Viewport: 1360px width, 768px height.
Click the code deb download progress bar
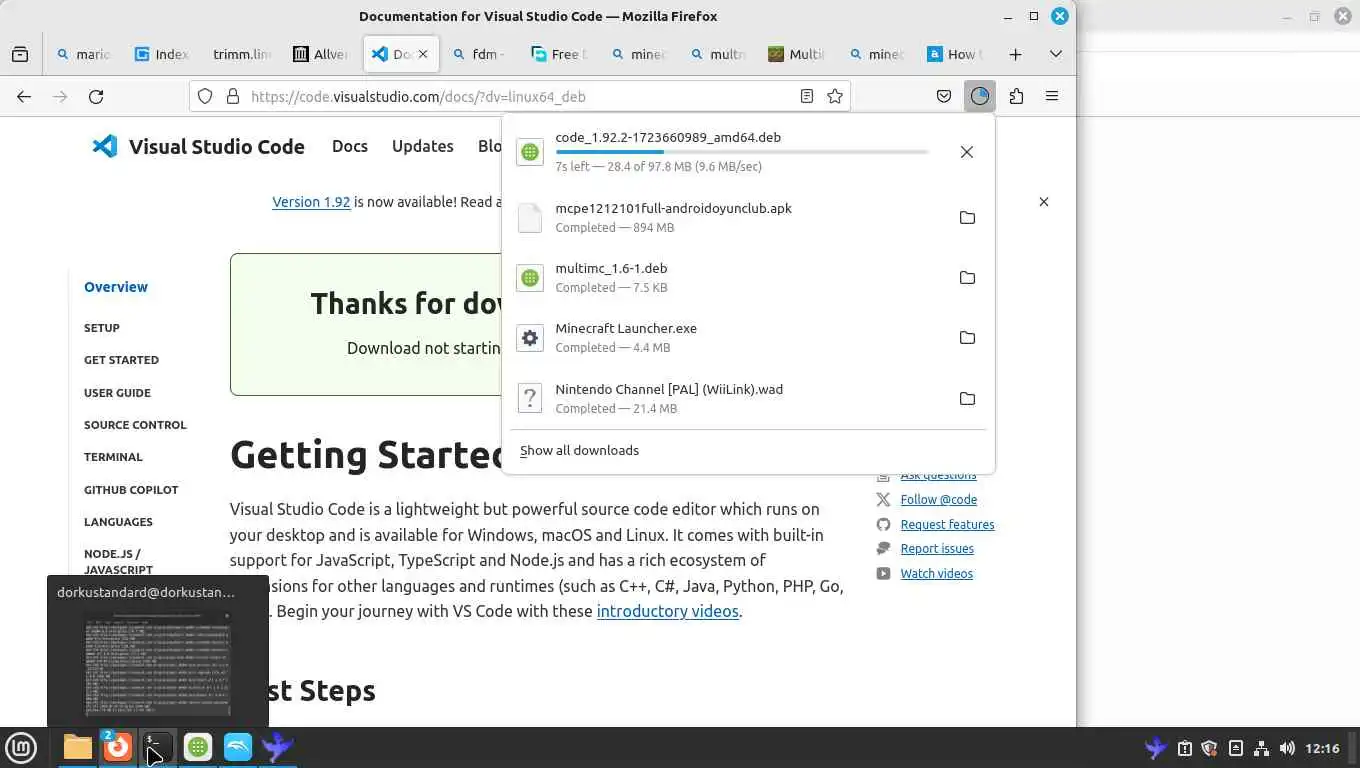742,152
